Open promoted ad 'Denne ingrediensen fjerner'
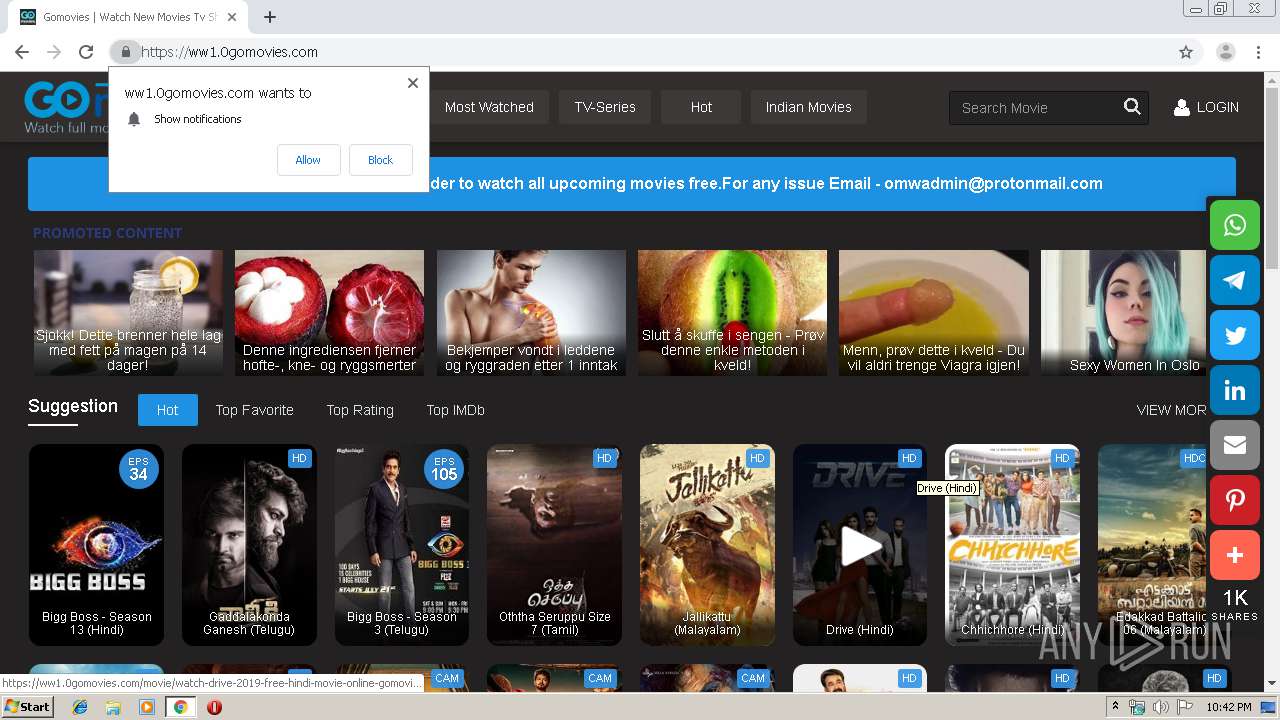Viewport: 1280px width, 720px height. click(x=329, y=313)
